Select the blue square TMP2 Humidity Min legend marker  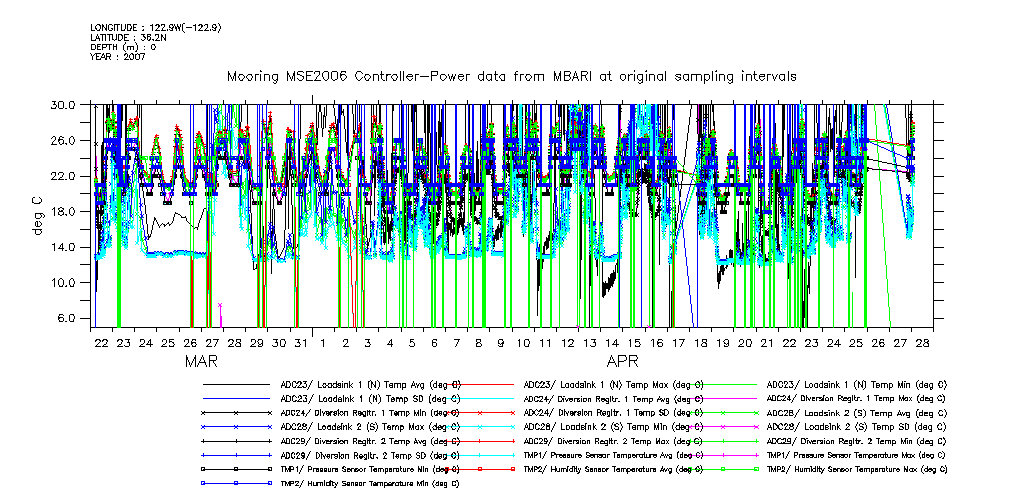(x=235, y=483)
